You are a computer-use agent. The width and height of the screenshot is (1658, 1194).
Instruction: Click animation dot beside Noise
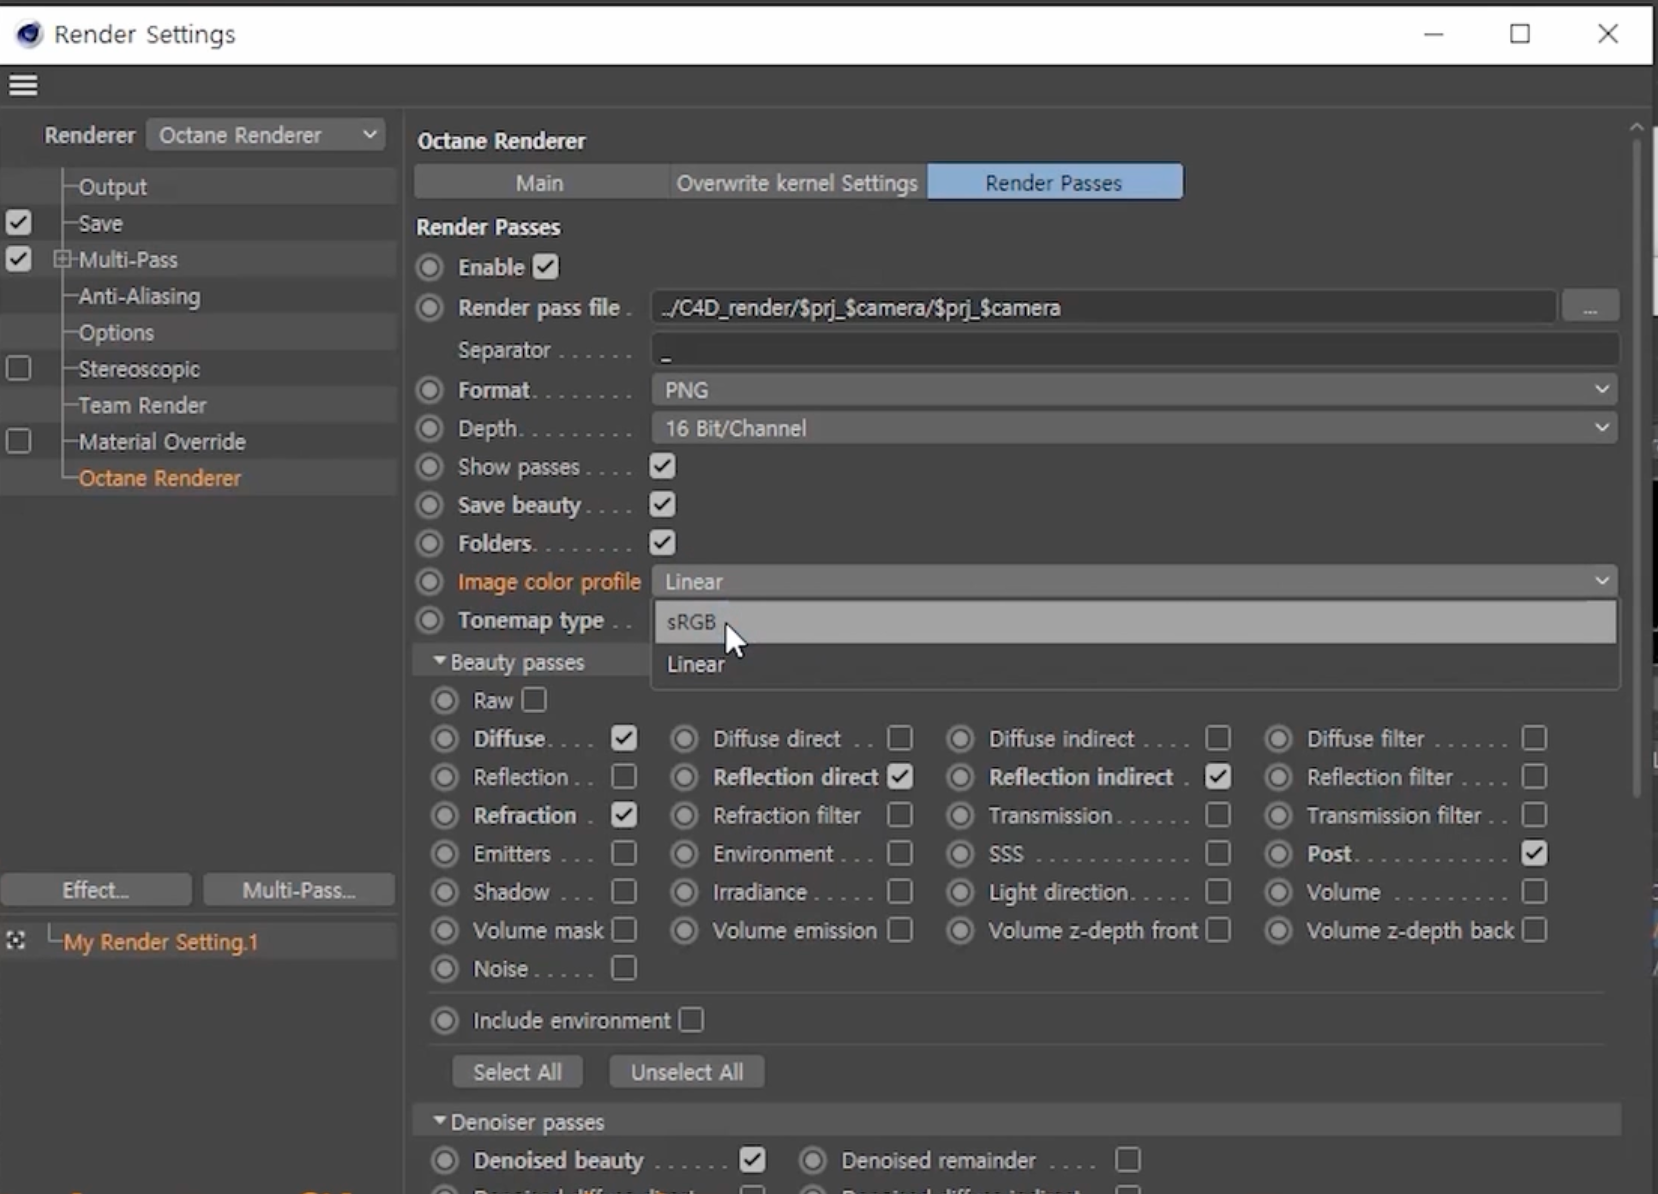click(x=445, y=968)
